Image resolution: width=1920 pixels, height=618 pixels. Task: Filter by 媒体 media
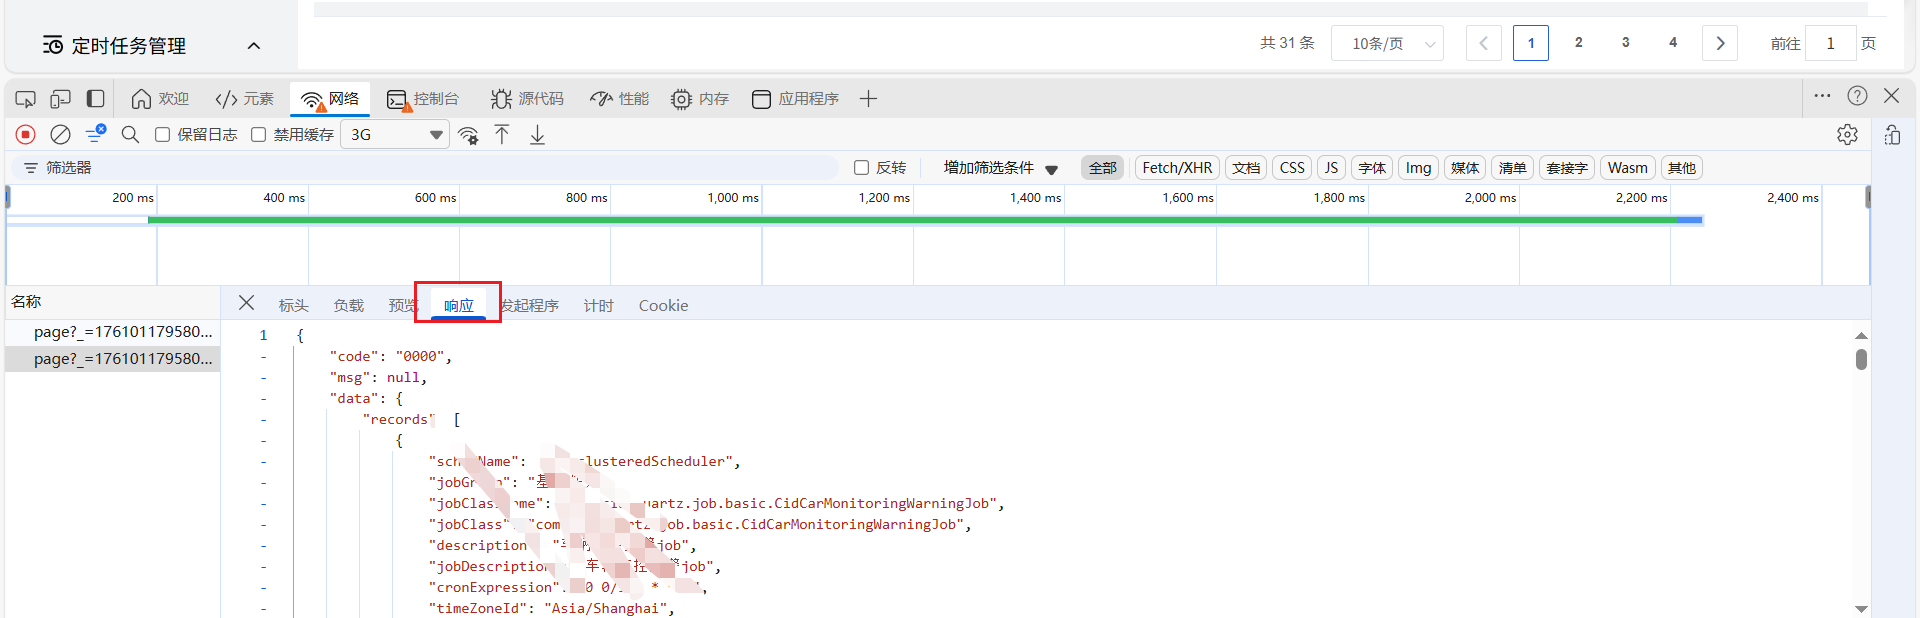(1465, 168)
